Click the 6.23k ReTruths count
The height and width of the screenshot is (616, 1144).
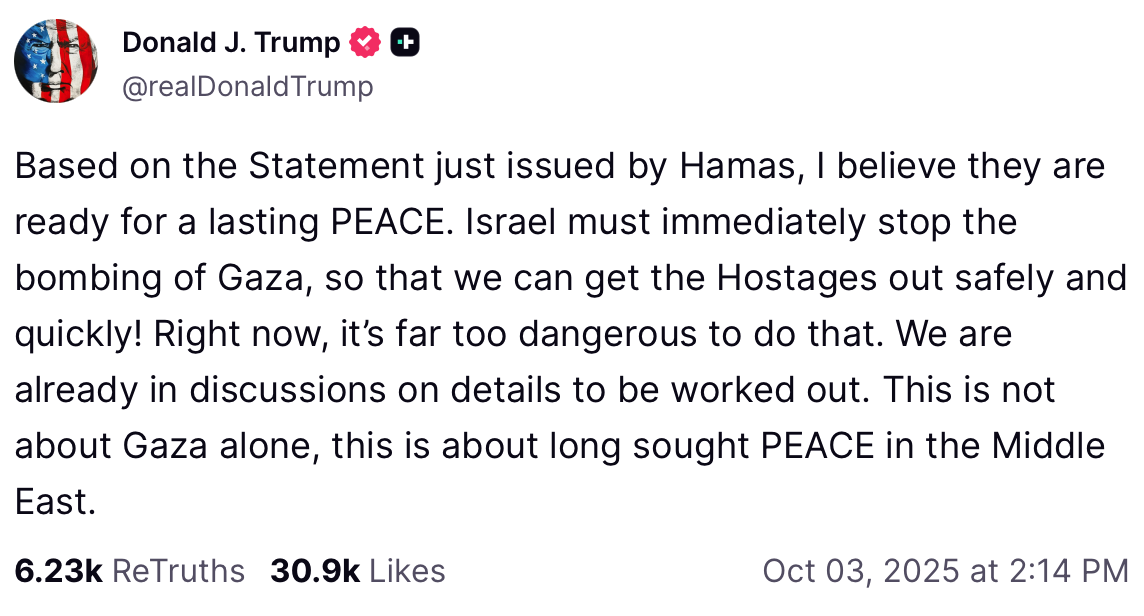point(58,571)
